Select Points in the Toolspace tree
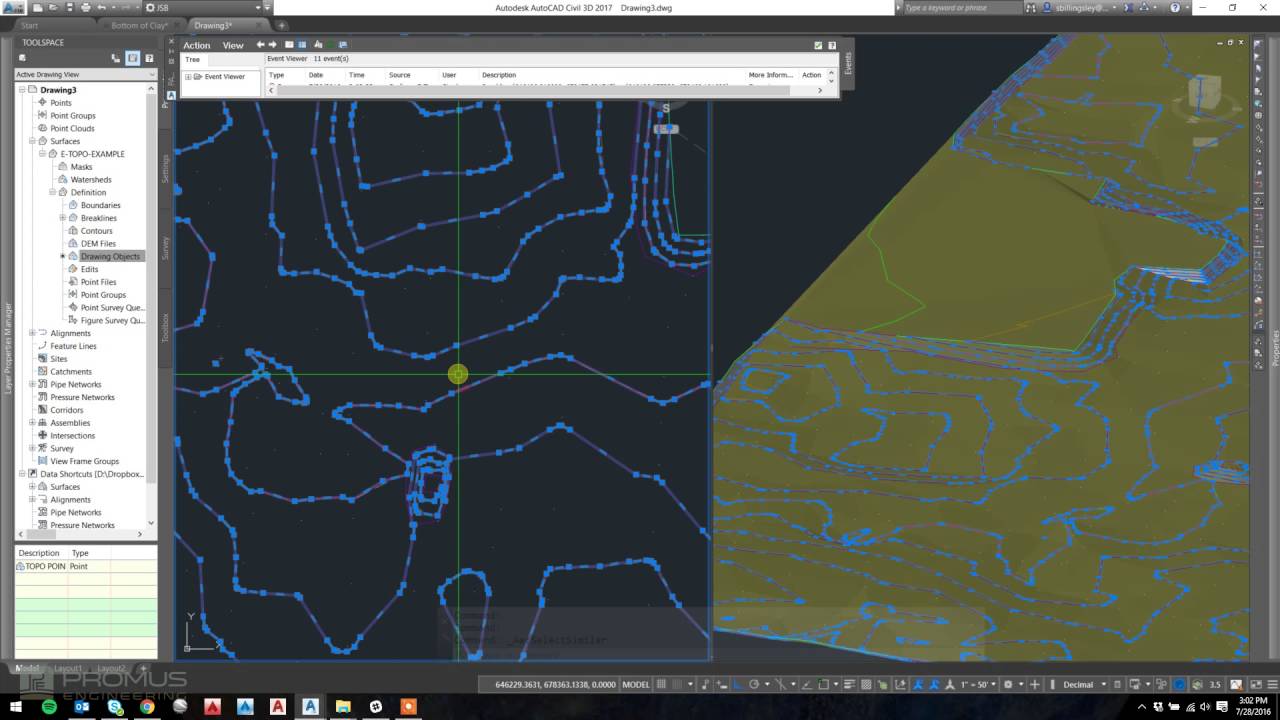 click(61, 103)
